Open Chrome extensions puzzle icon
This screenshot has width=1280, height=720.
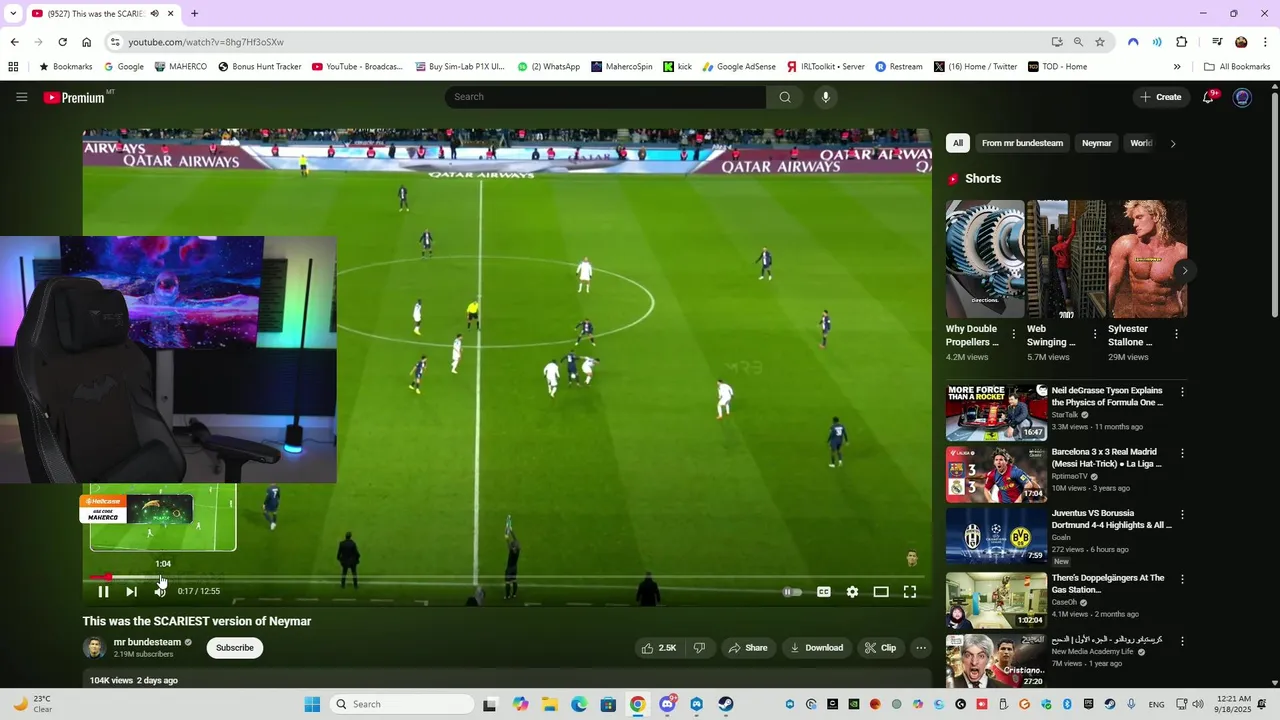point(1182,42)
